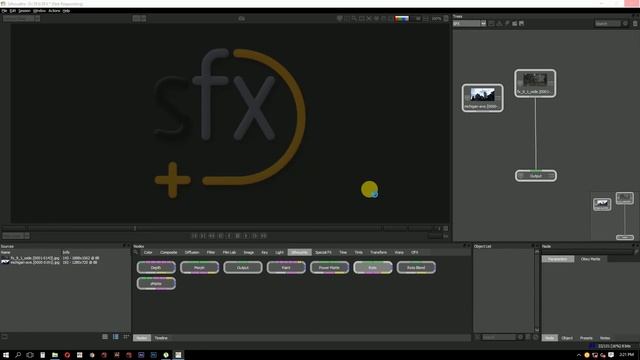The width and height of the screenshot is (640, 360).
Task: Select the Silhouette node category tab
Action: point(300,252)
